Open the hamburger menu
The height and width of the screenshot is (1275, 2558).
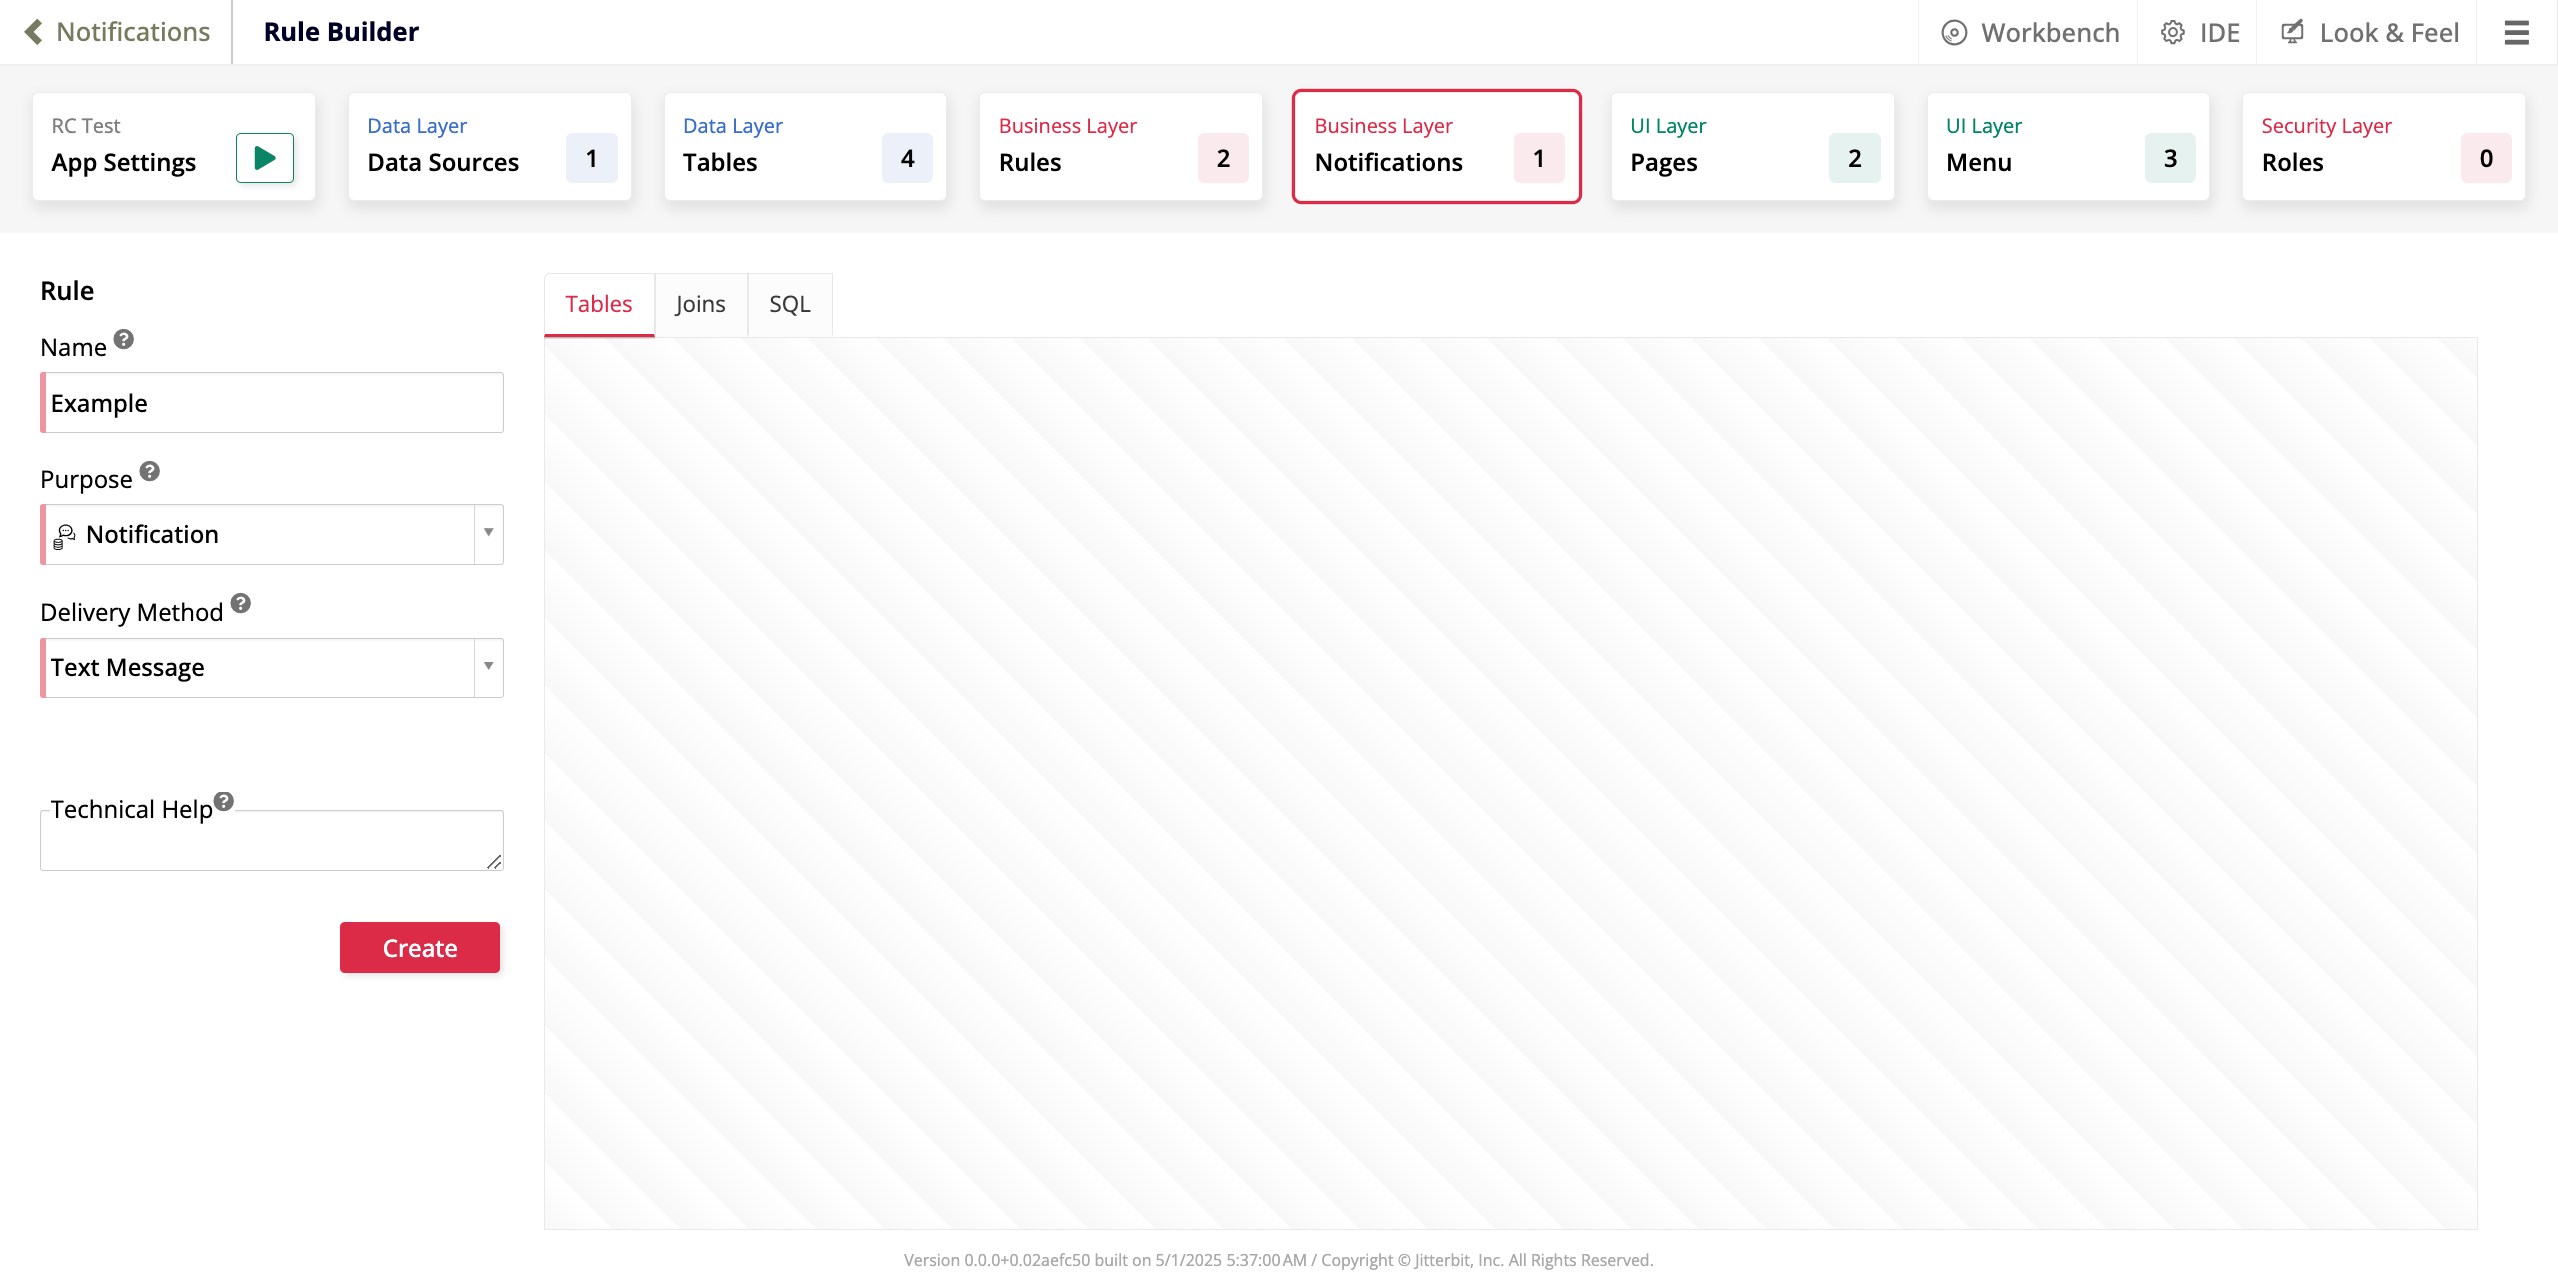tap(2516, 31)
